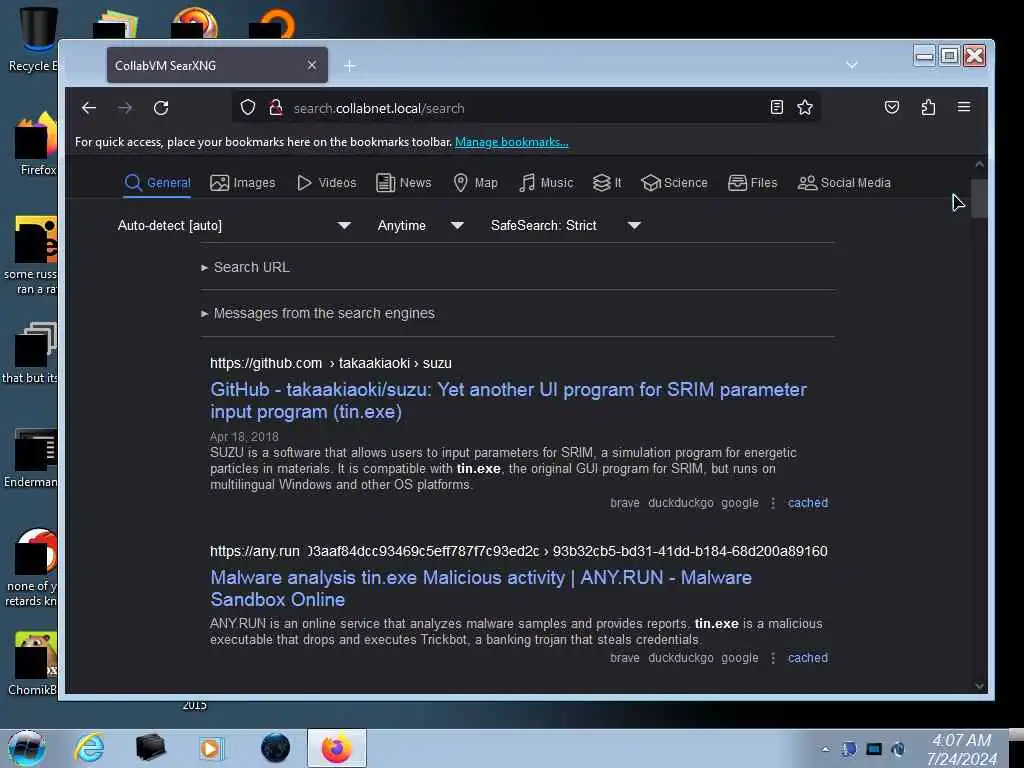
Task: Select the Firefox desktop shortcut
Action: [x=37, y=144]
